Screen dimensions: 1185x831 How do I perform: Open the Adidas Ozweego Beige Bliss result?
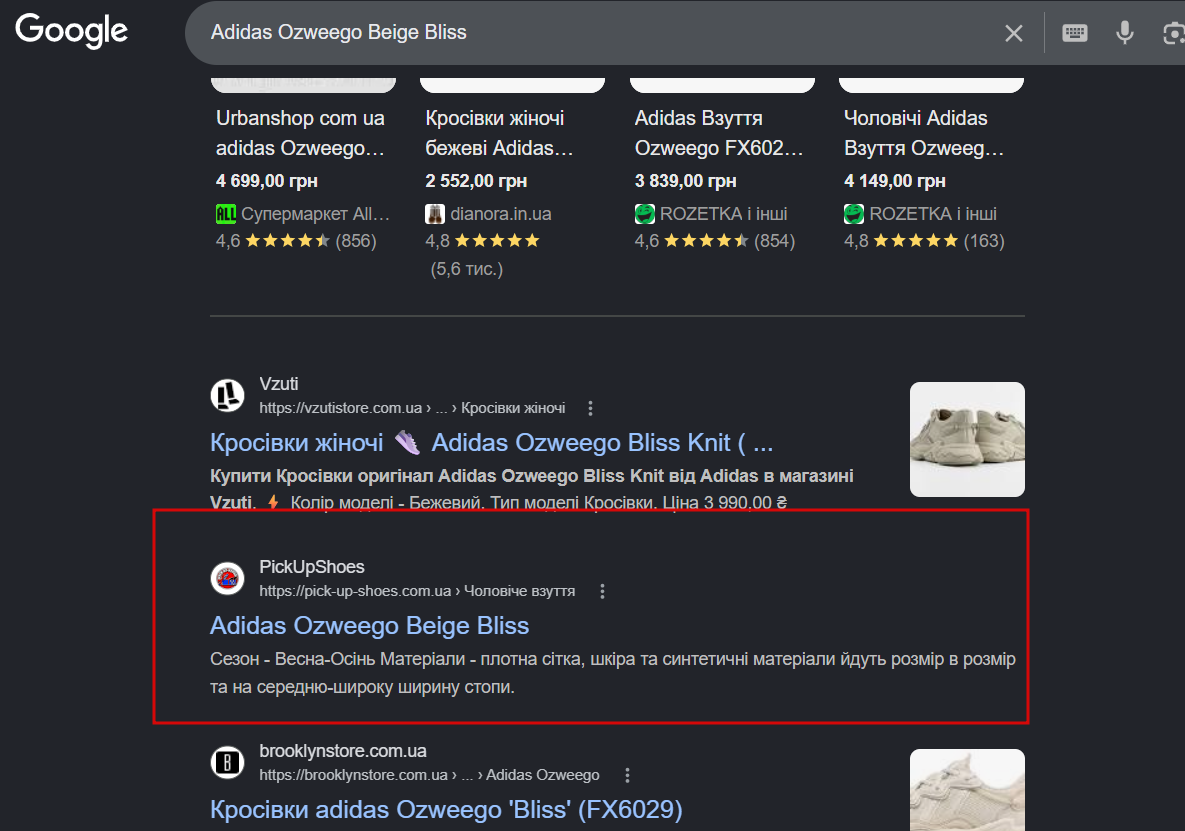tap(370, 626)
